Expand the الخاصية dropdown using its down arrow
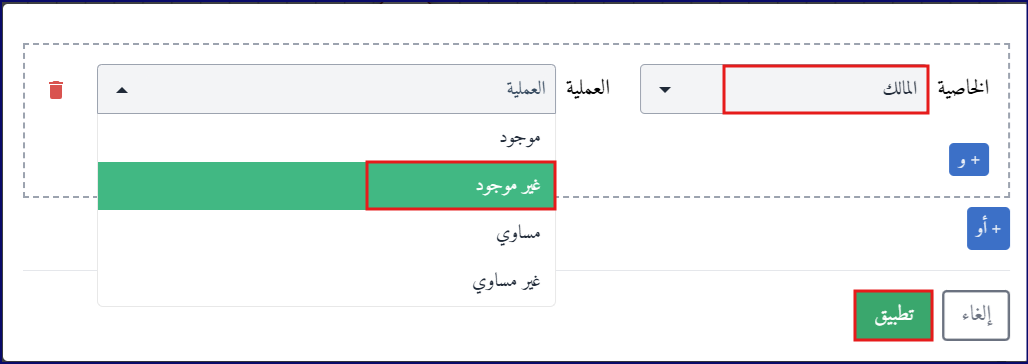This screenshot has width=1028, height=364. coord(664,90)
